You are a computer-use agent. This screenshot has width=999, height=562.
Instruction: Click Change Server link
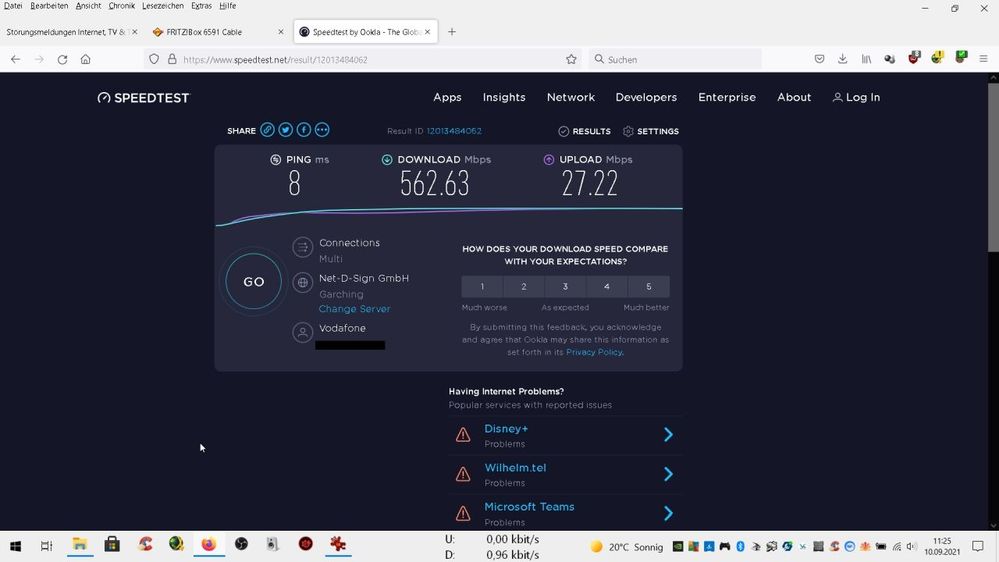click(x=354, y=309)
